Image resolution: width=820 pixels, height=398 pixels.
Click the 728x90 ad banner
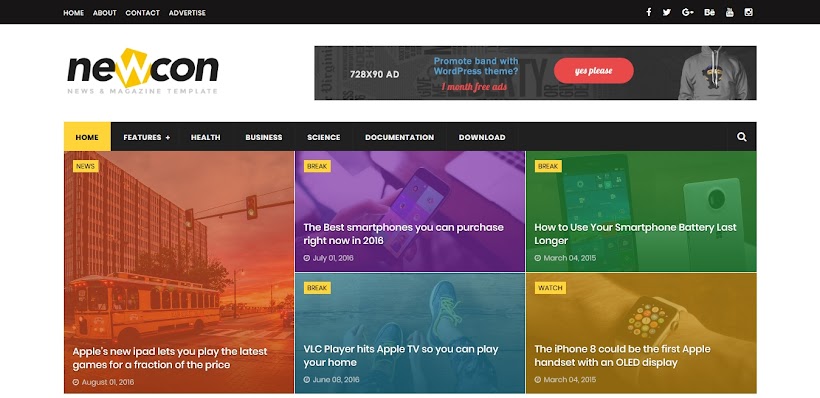tap(535, 73)
